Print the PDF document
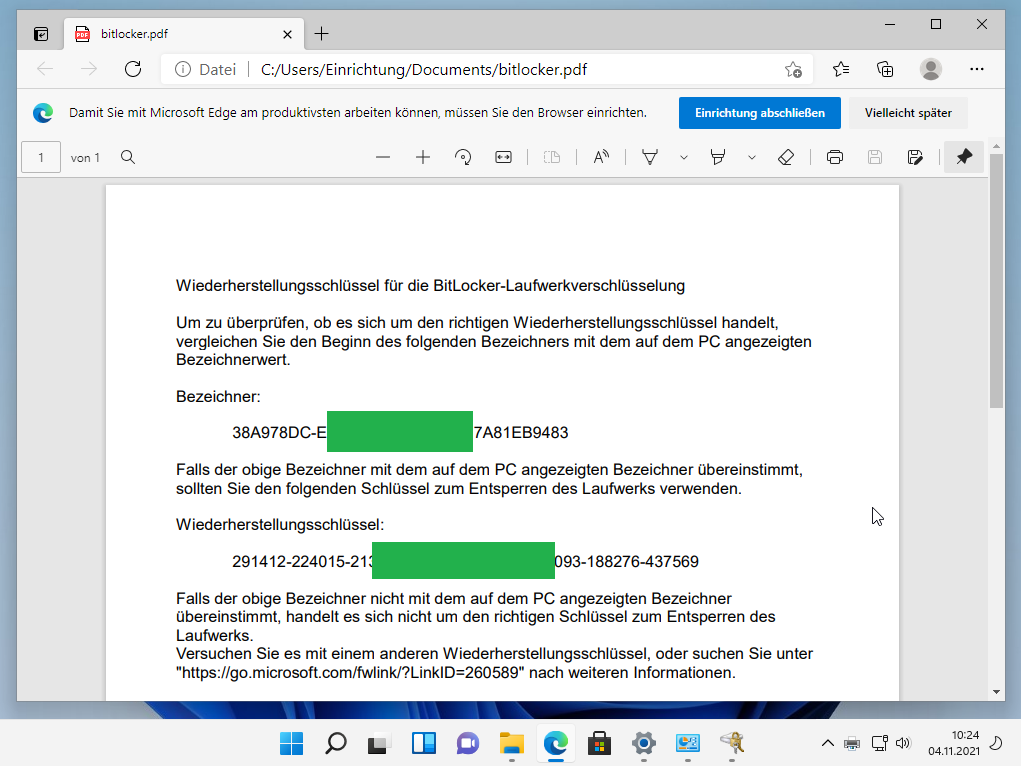 click(835, 157)
